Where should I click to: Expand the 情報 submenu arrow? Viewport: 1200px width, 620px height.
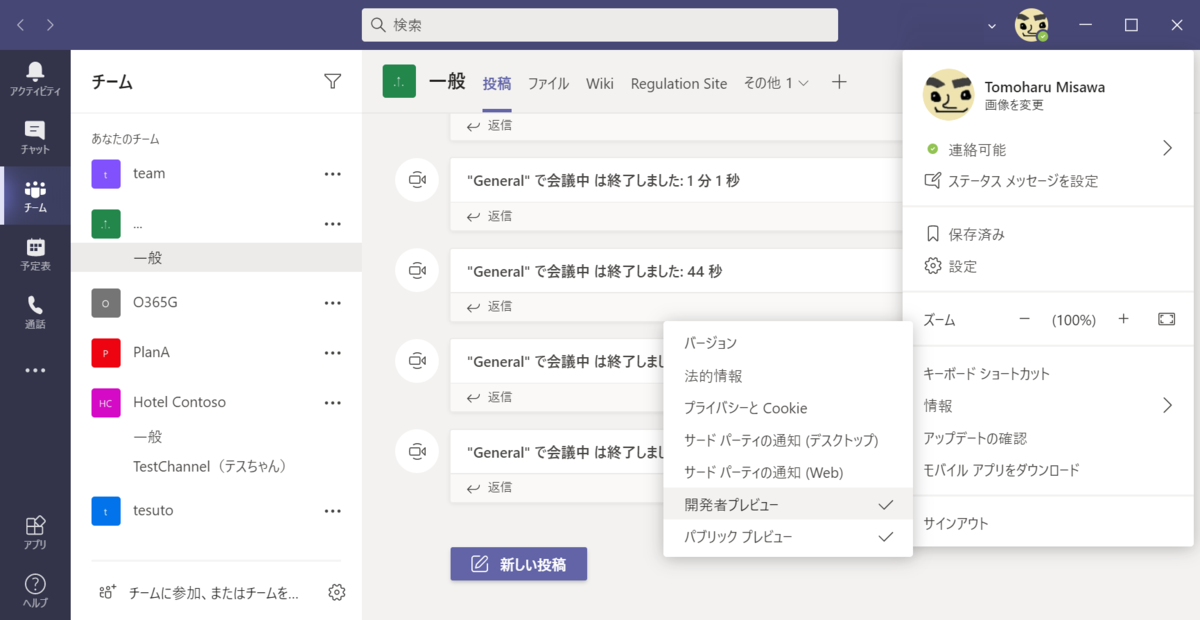(1167, 405)
